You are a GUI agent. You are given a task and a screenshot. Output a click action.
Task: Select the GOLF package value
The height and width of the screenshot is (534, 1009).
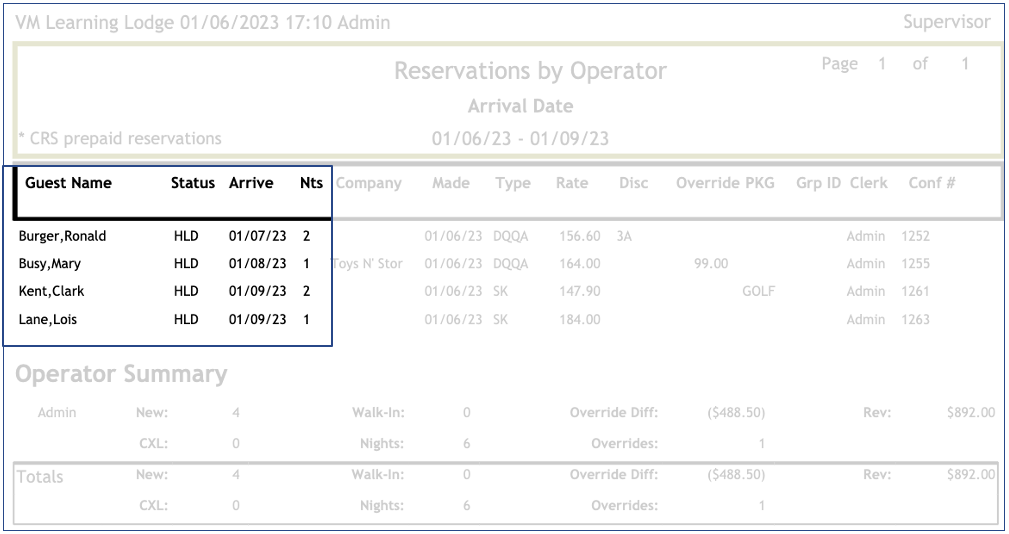coord(758,291)
